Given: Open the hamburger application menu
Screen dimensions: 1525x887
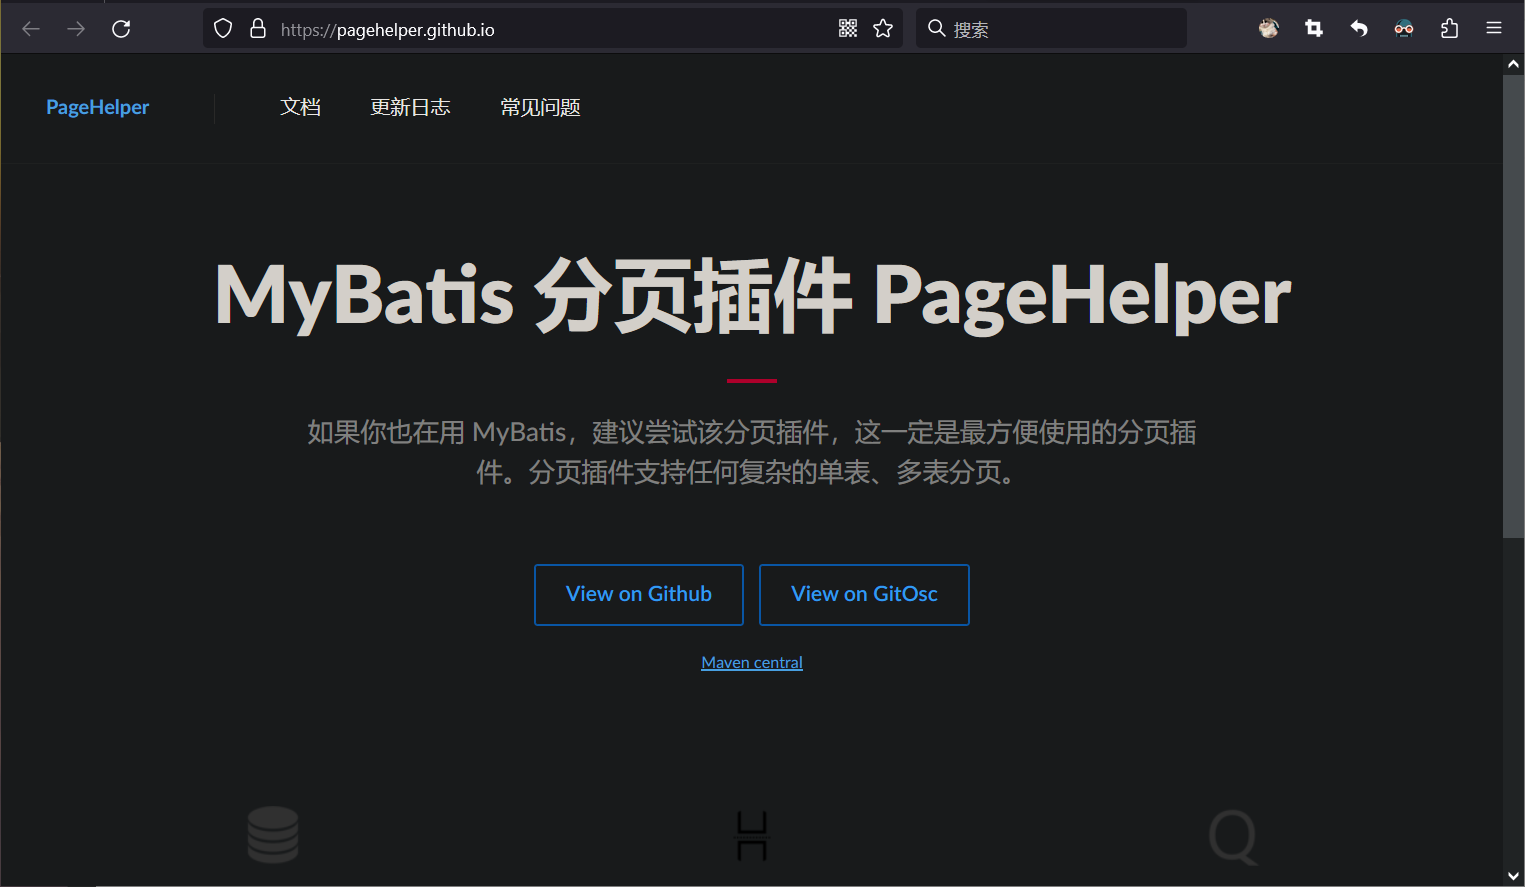Looking at the screenshot, I should (1494, 29).
